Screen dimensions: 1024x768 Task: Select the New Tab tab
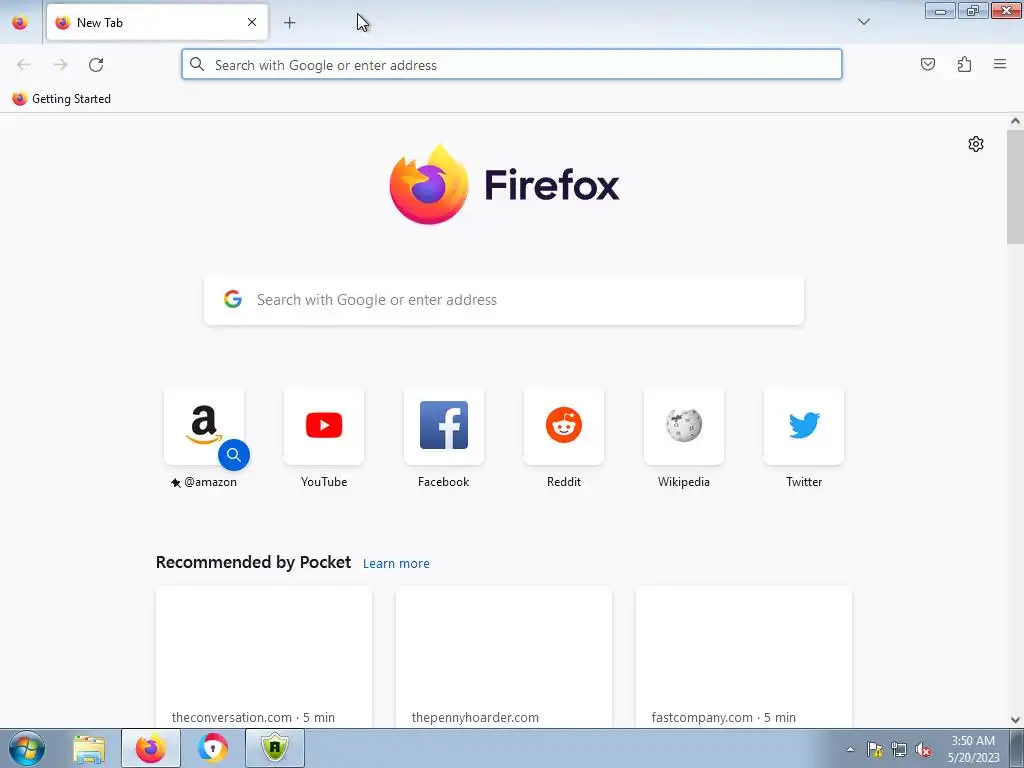[x=157, y=22]
